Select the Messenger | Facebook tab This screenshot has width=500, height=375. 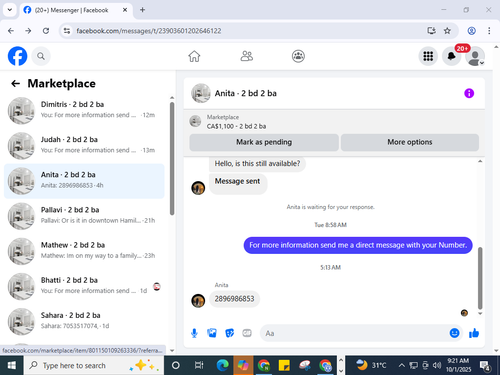point(75,10)
